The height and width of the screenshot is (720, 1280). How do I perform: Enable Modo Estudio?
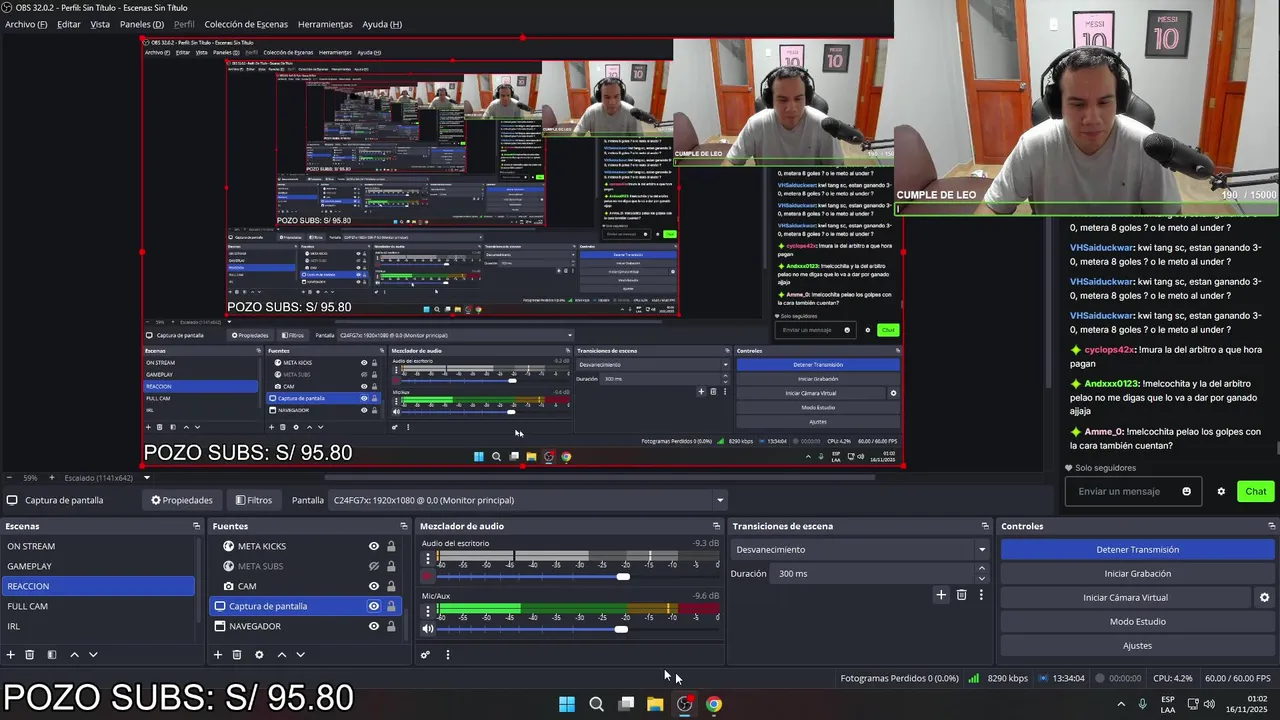[x=1138, y=621]
